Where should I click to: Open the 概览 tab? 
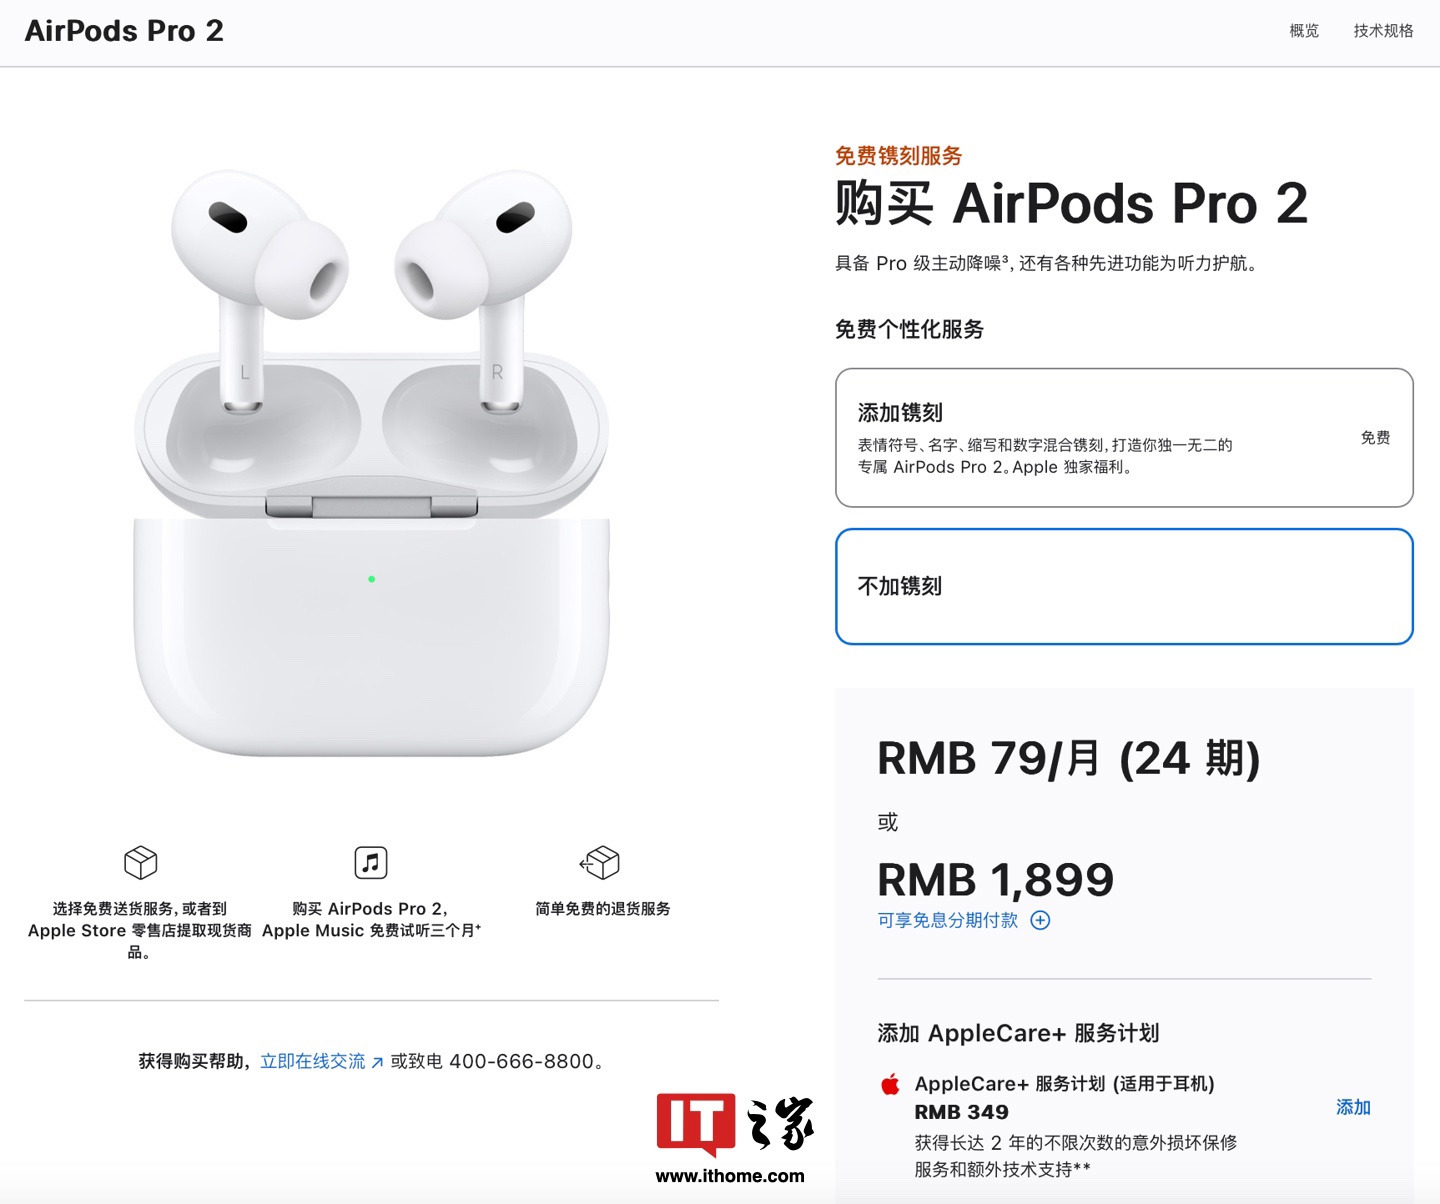(x=1304, y=31)
